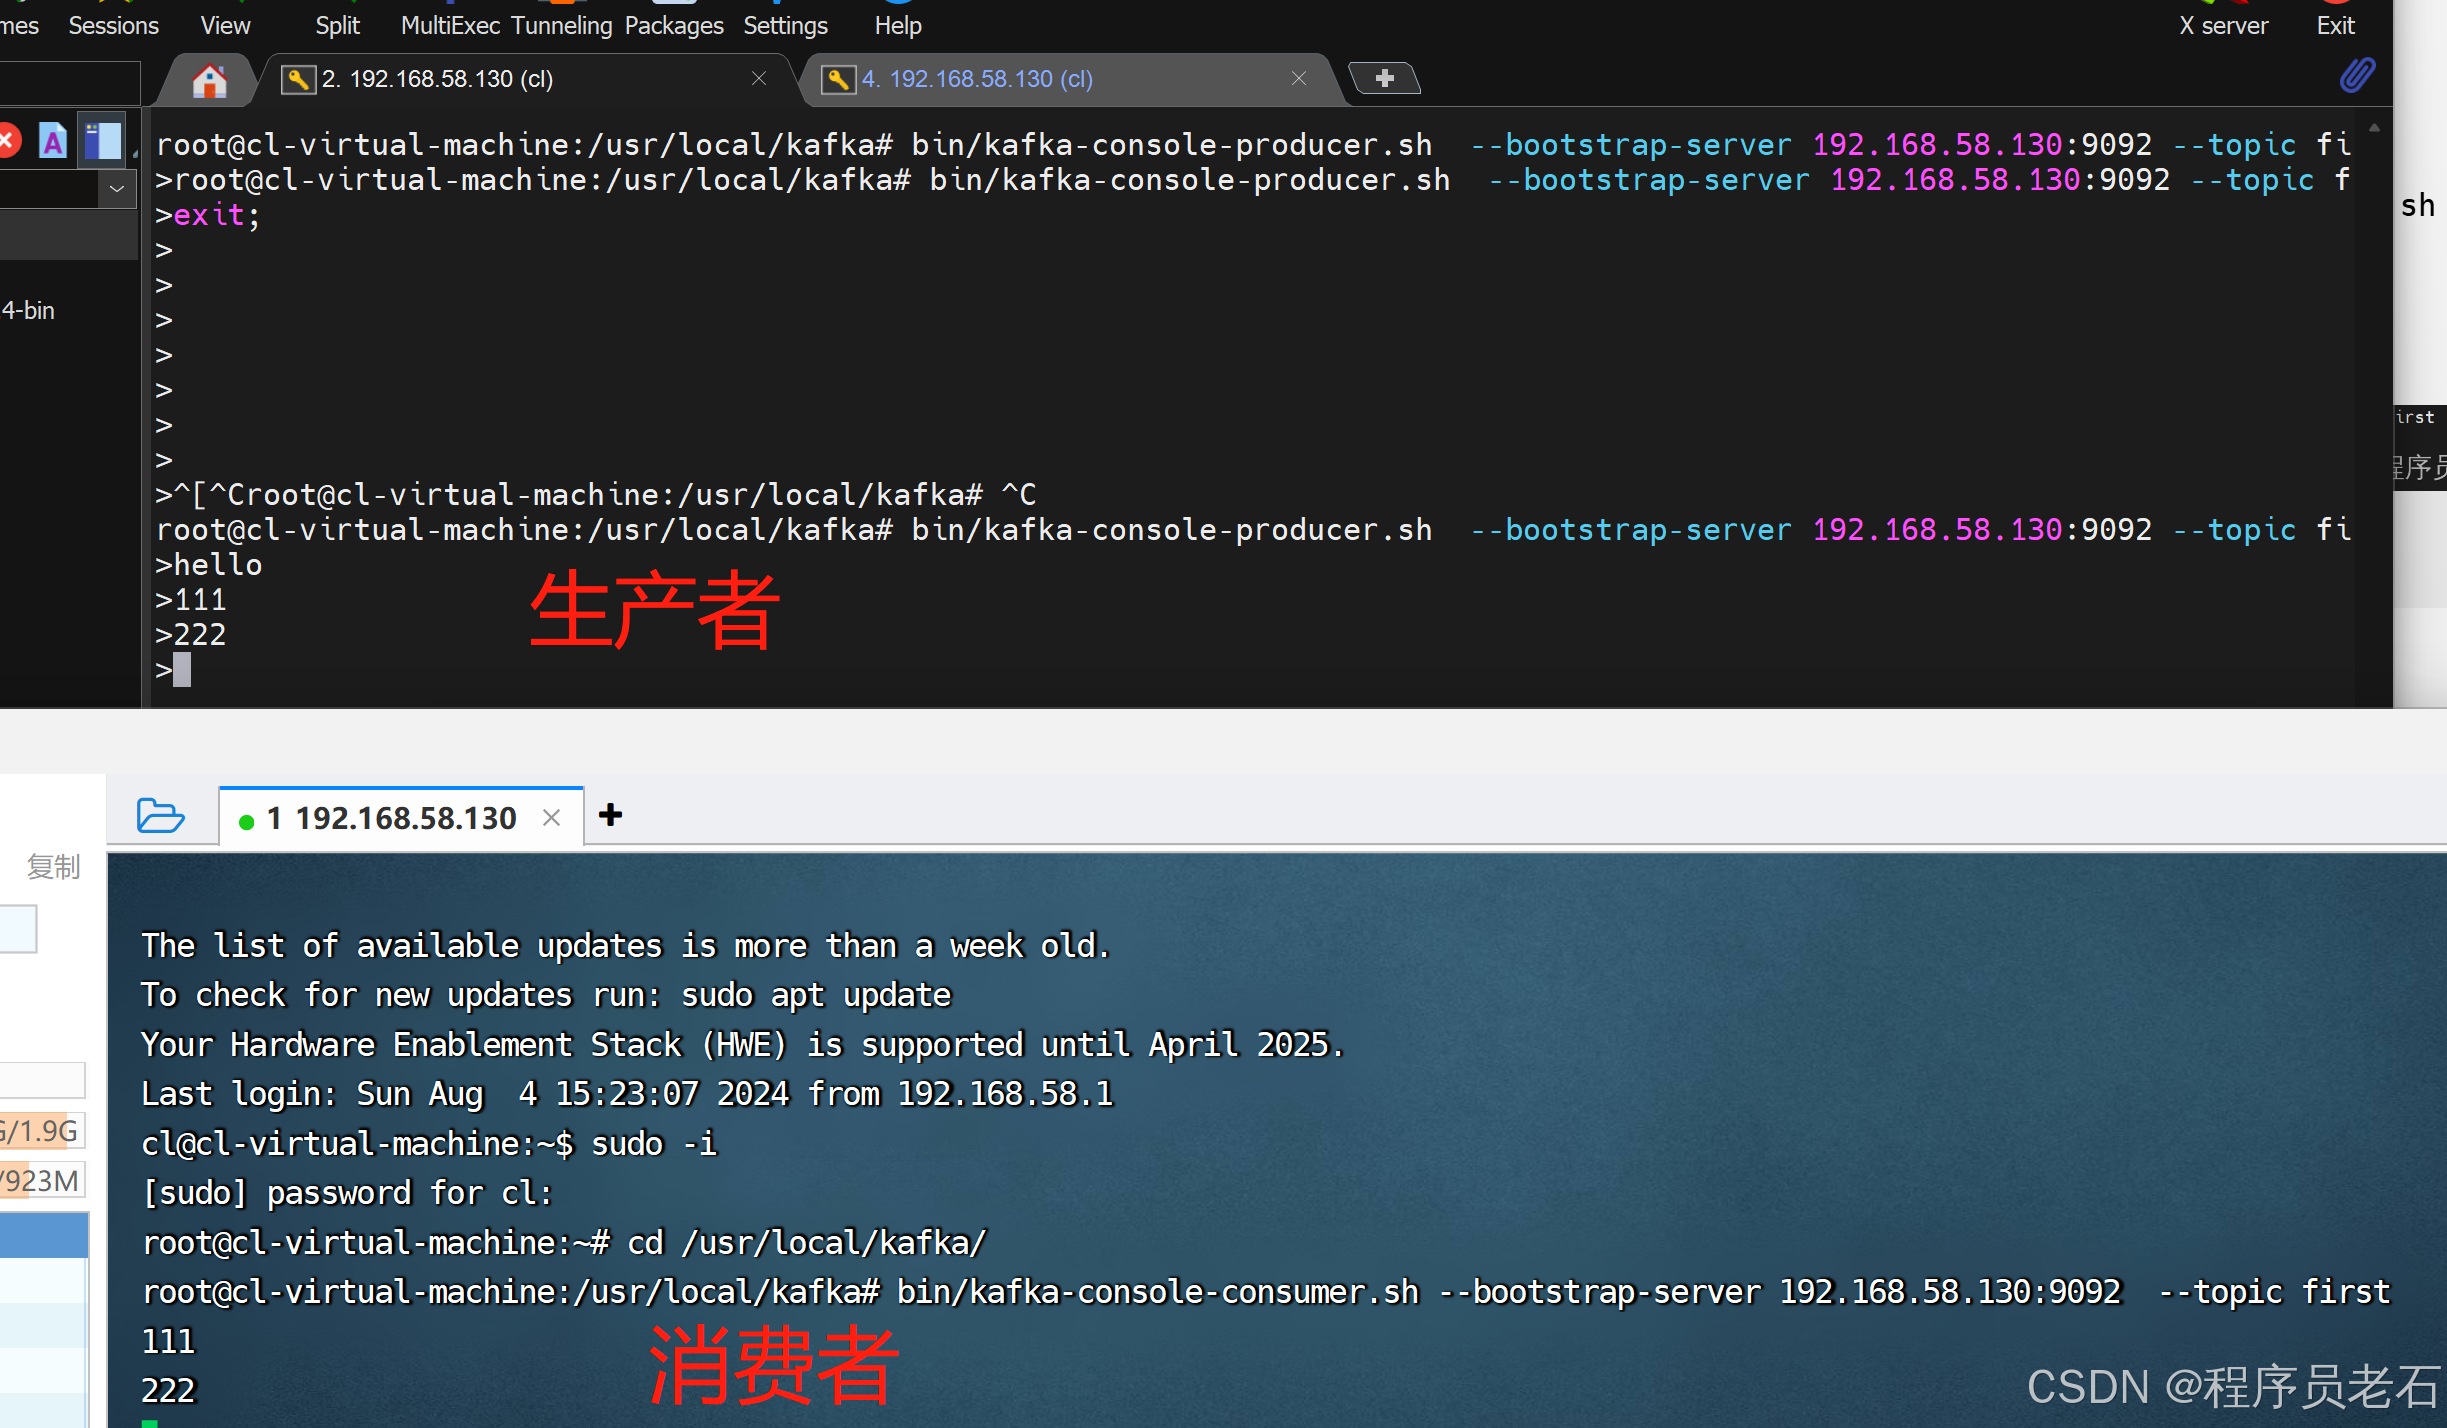Click consumer output line '111'
Image resolution: width=2447 pixels, height=1428 pixels.
[168, 1342]
